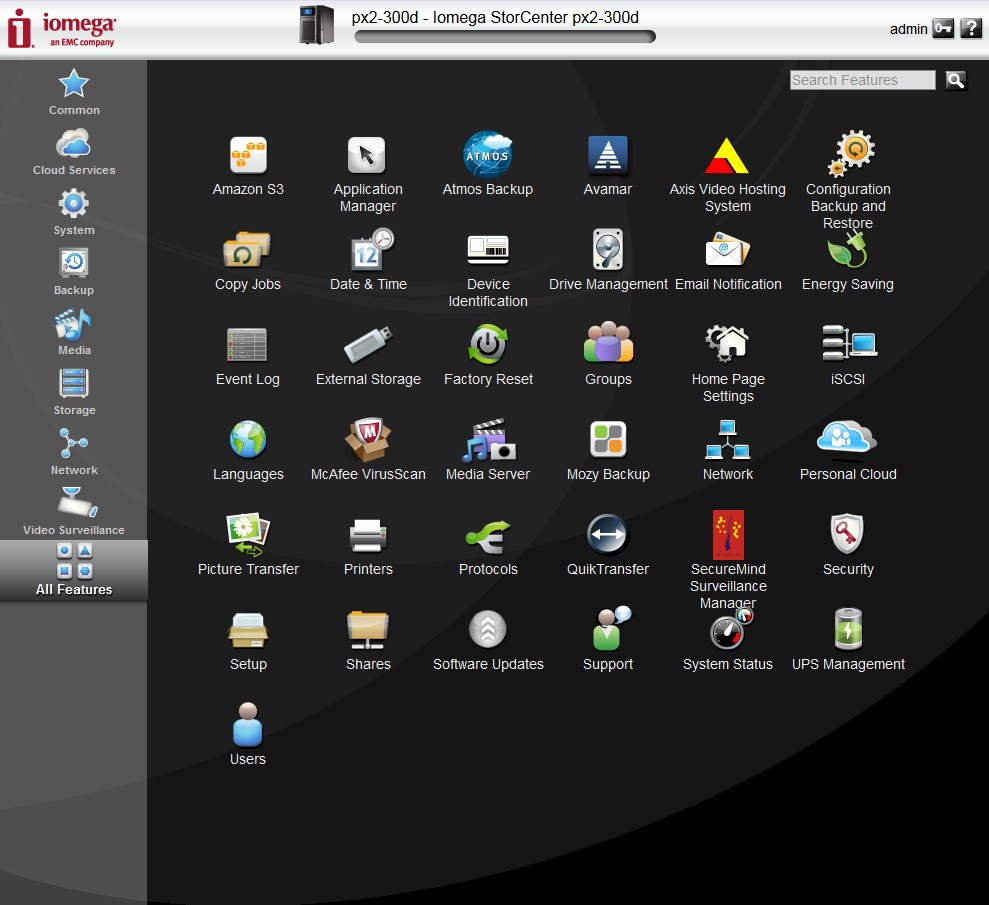View the Event Log

click(x=247, y=356)
